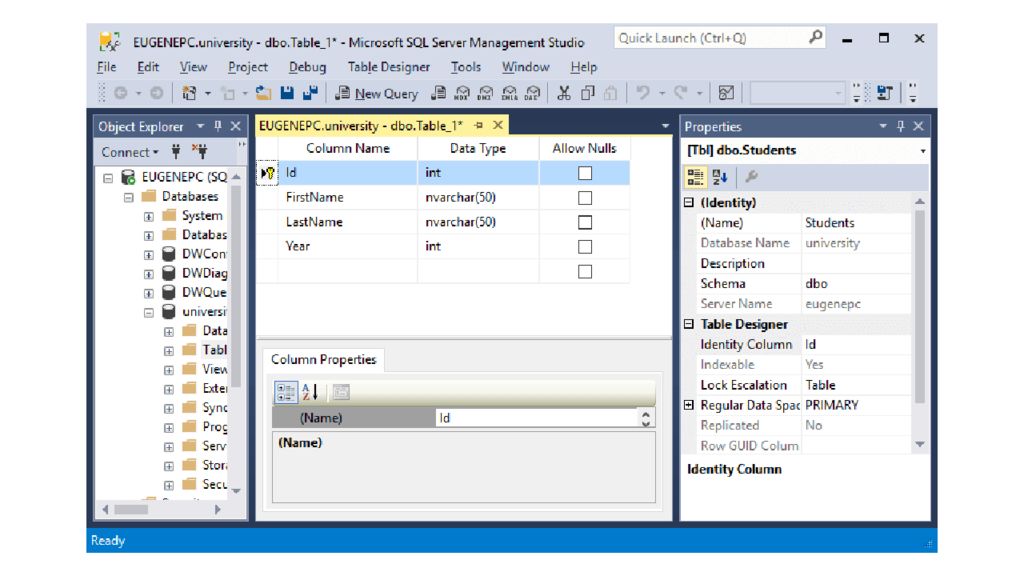Screen dimensions: 1024x576
Task: Collapse the Table Designer property group
Action: coord(688,324)
